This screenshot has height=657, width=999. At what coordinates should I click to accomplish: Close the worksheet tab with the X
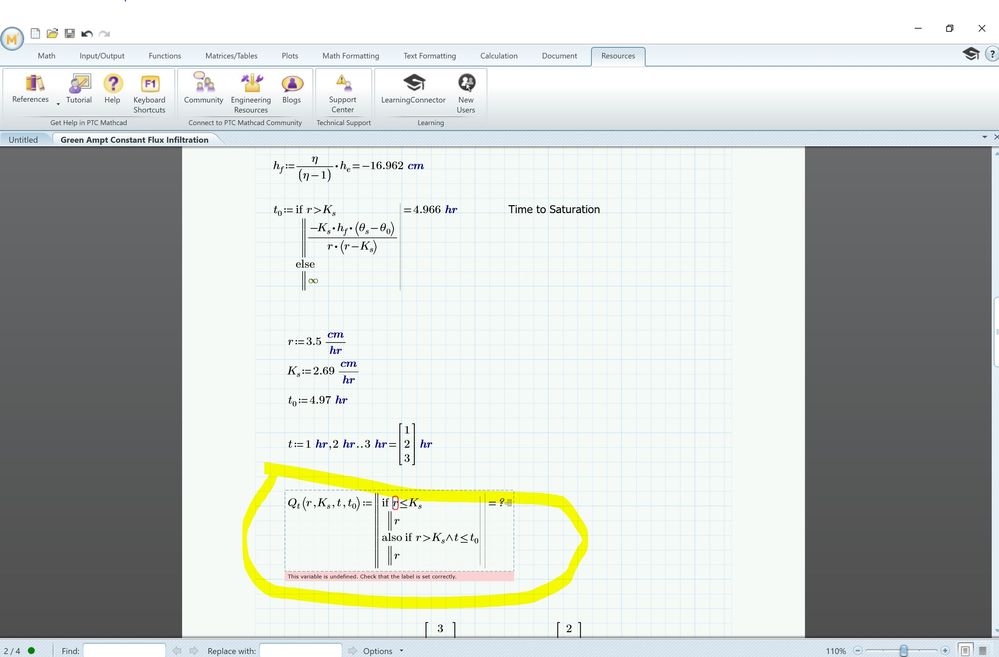[996, 137]
